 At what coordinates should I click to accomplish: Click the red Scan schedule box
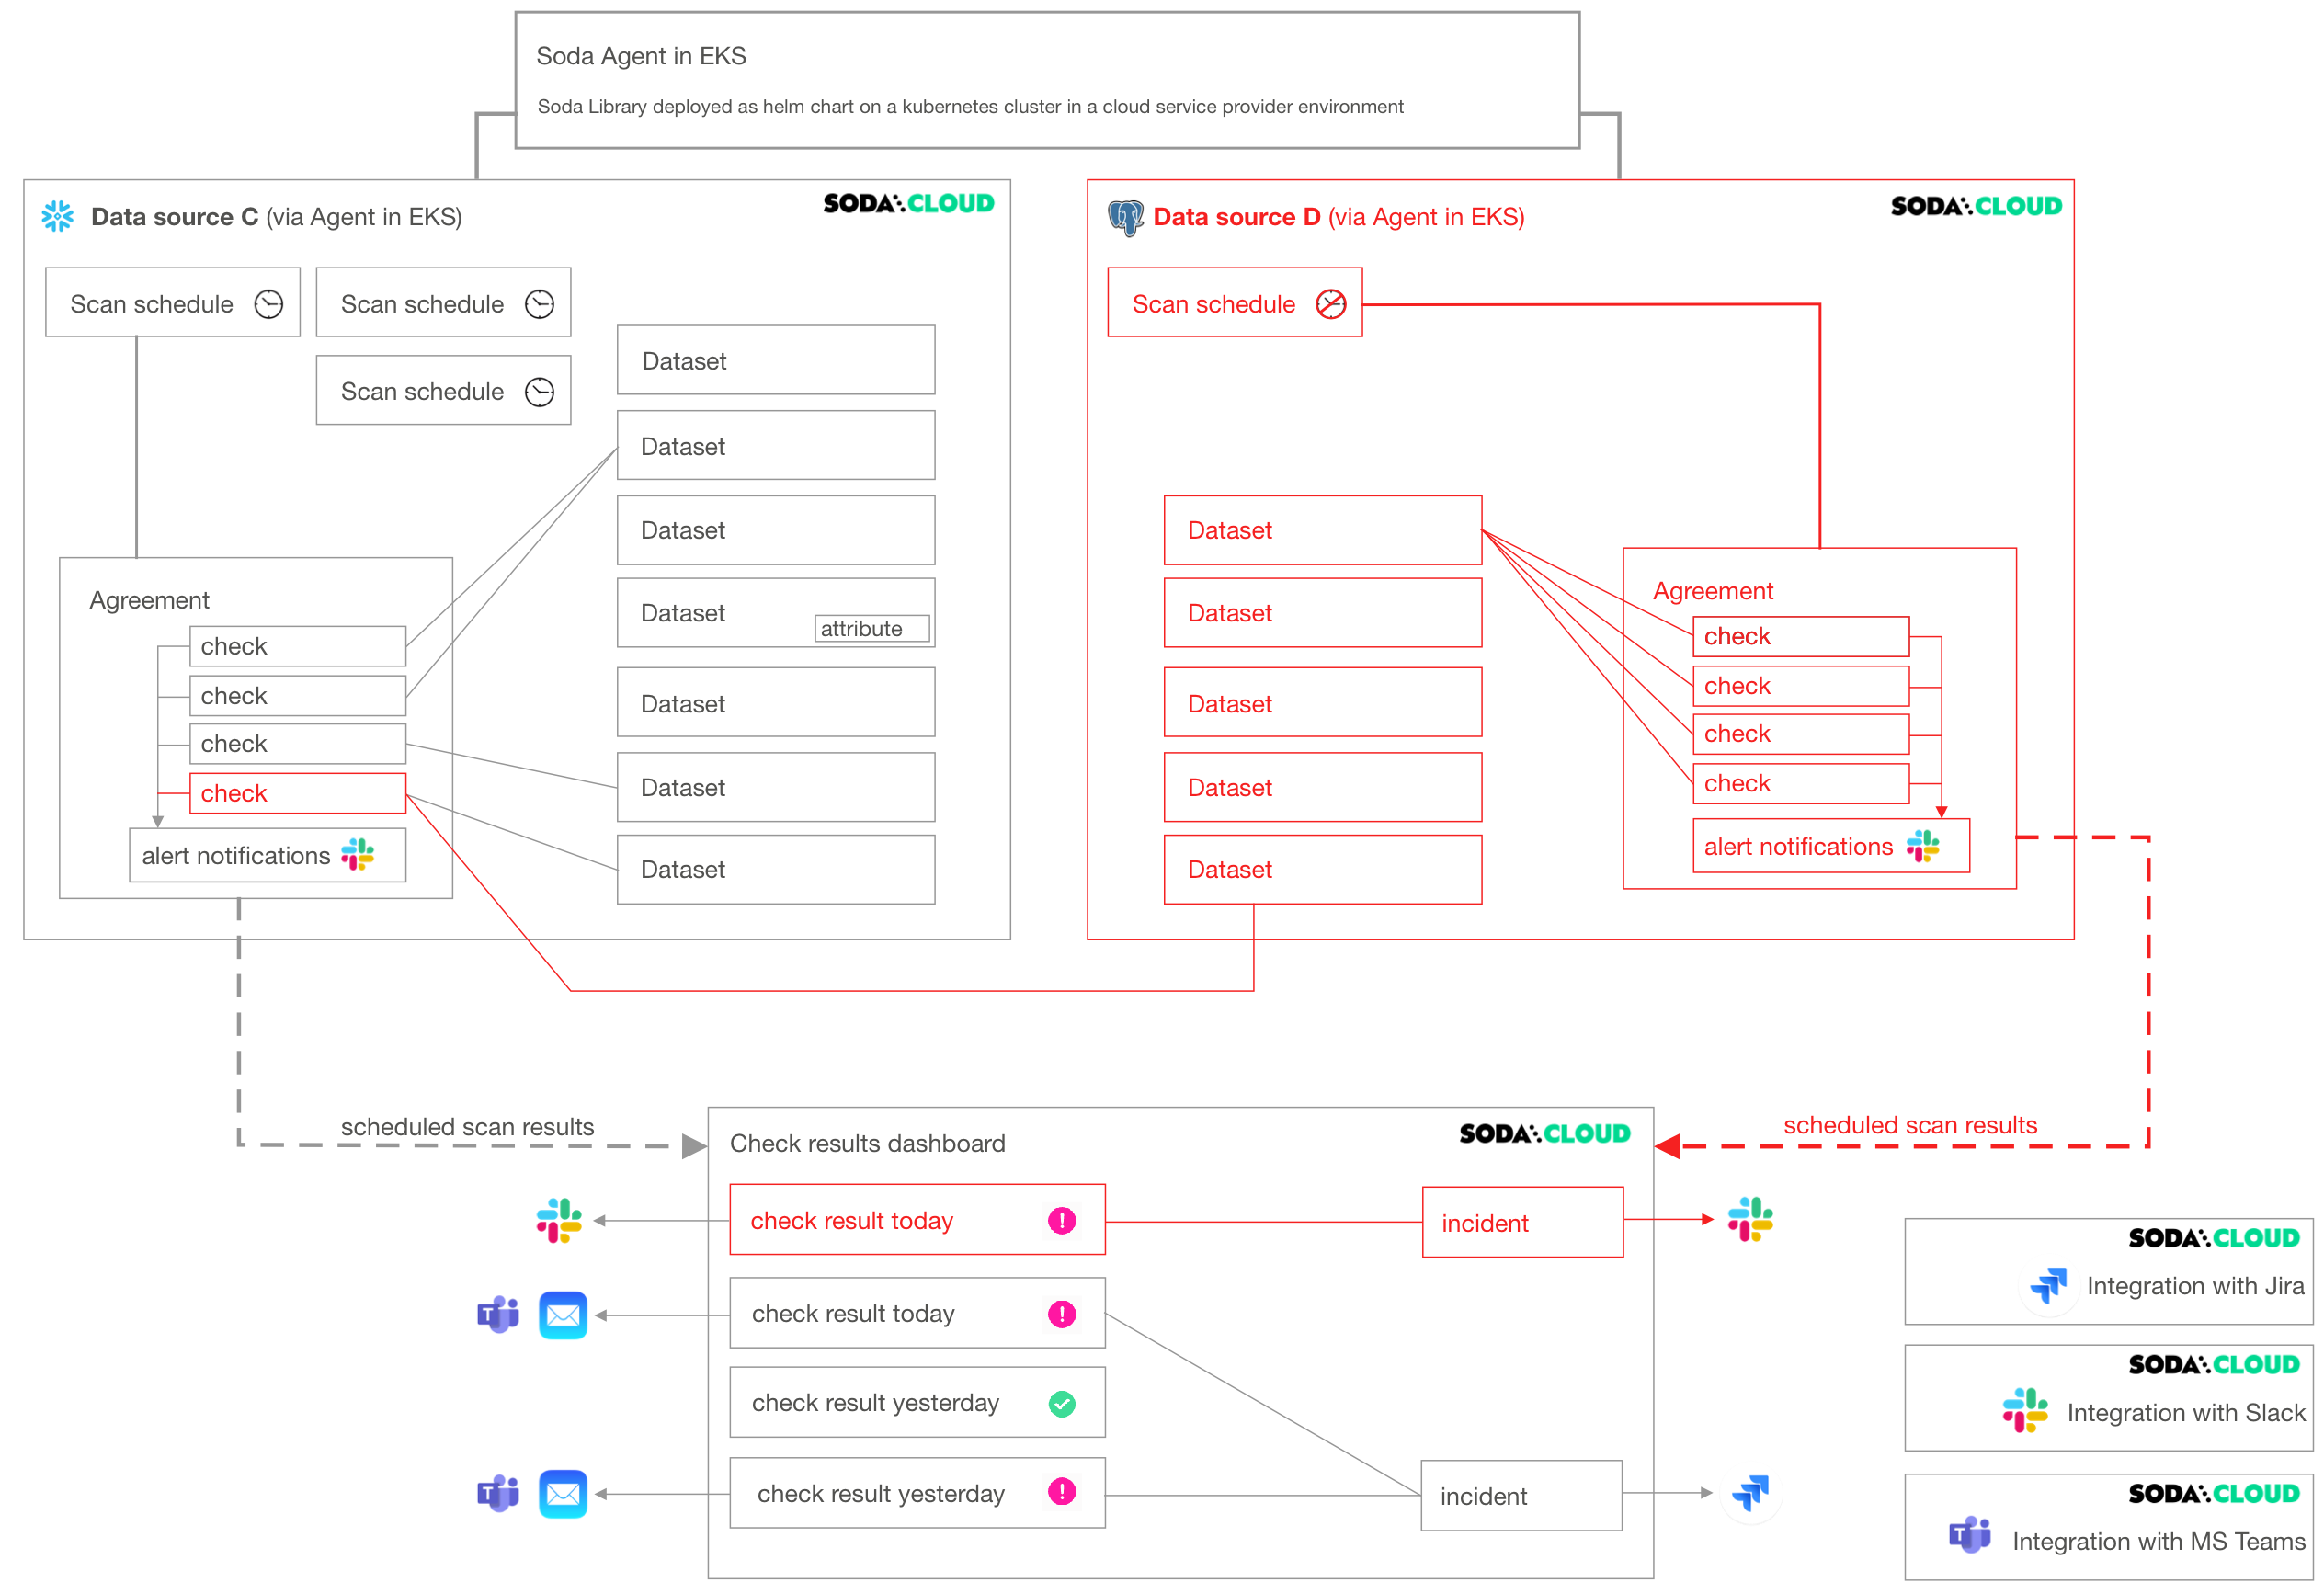[1235, 302]
